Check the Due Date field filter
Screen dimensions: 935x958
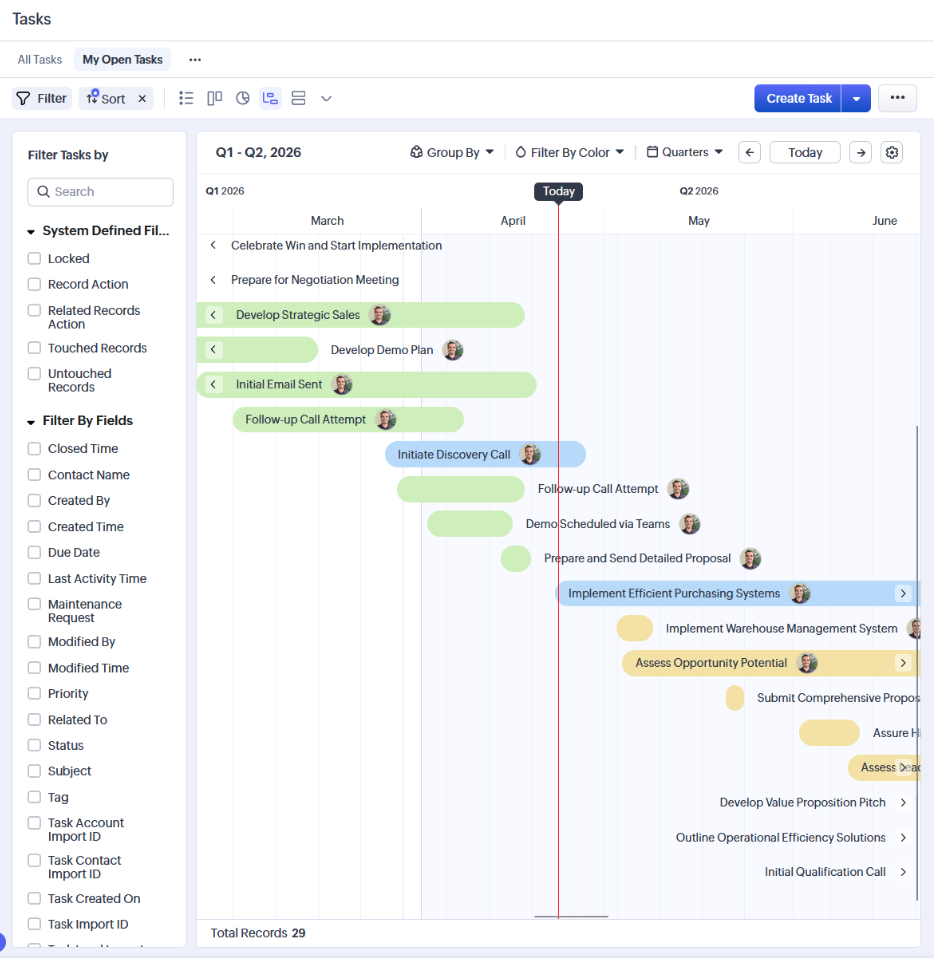pyautogui.click(x=34, y=553)
